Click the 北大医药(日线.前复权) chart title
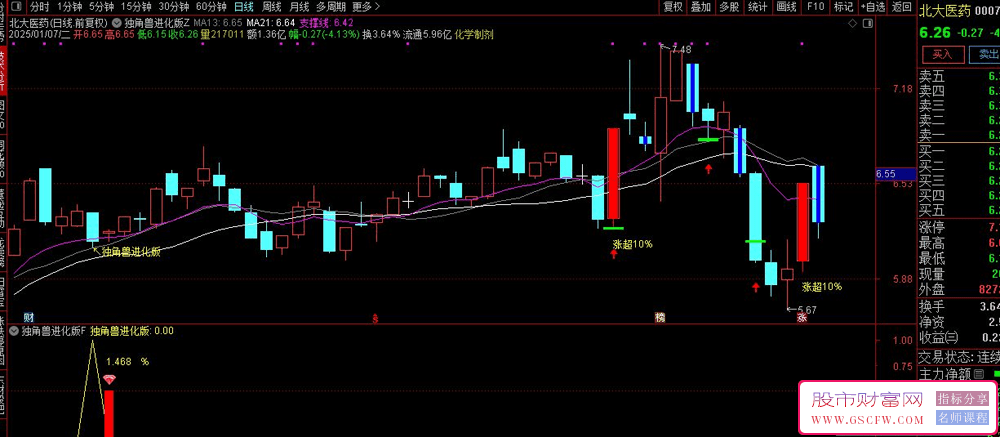Screen dimensions: 1000x437 click(59, 24)
